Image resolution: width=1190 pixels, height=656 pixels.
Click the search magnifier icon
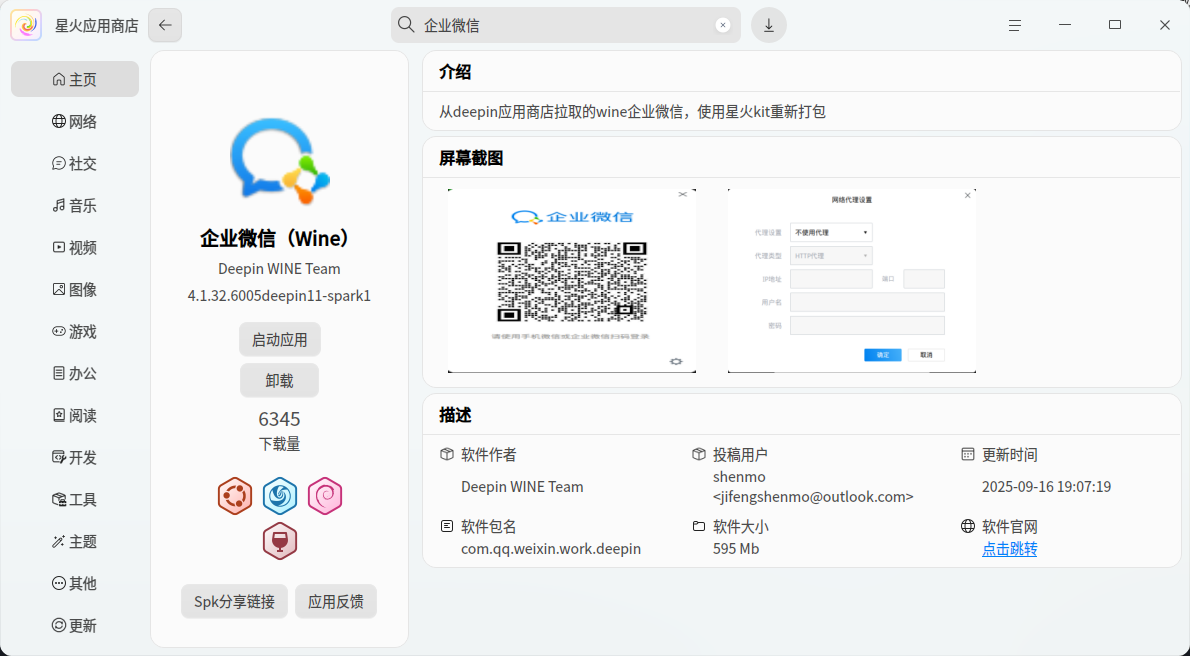pyautogui.click(x=406, y=25)
